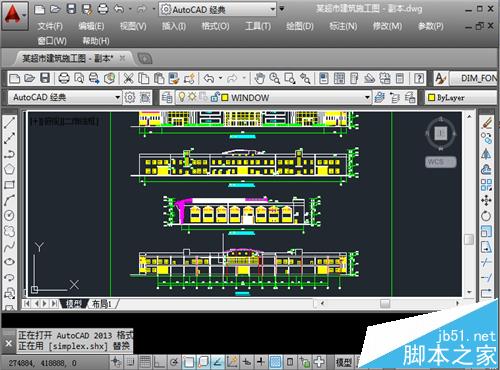Open the AutoCAD application menu button
Image resolution: width=500 pixels, height=370 pixels.
click(14, 15)
